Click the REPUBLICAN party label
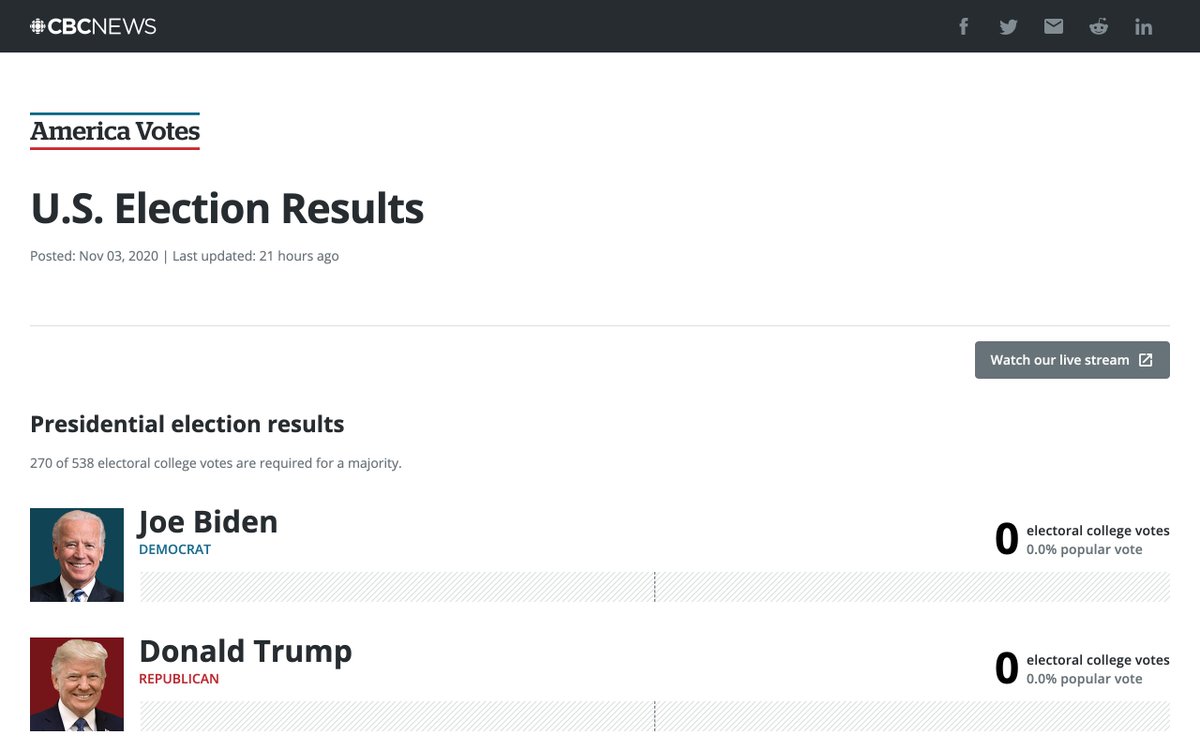Image resolution: width=1200 pixels, height=750 pixels. click(x=179, y=679)
